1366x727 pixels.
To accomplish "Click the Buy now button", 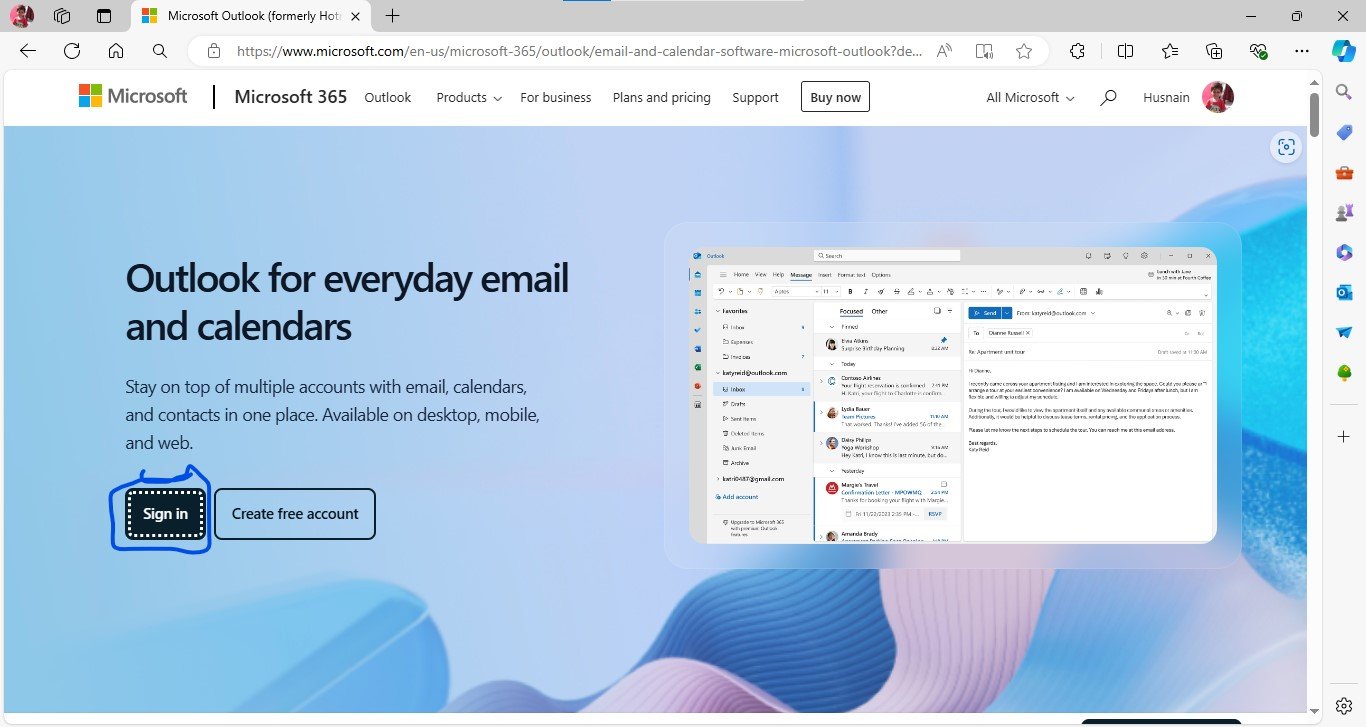I will [x=835, y=97].
